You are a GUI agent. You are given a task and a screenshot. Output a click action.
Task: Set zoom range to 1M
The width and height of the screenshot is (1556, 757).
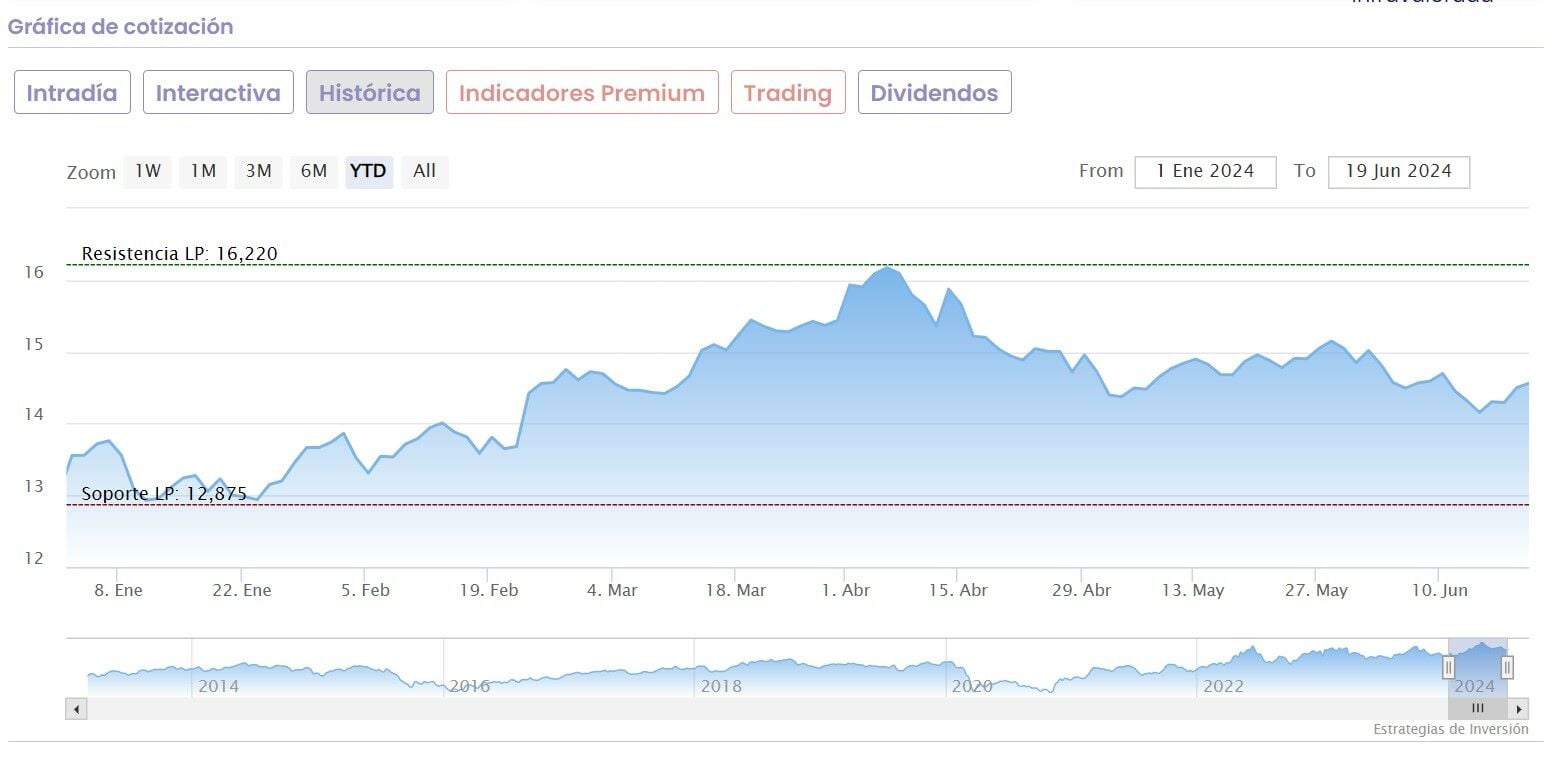(203, 171)
